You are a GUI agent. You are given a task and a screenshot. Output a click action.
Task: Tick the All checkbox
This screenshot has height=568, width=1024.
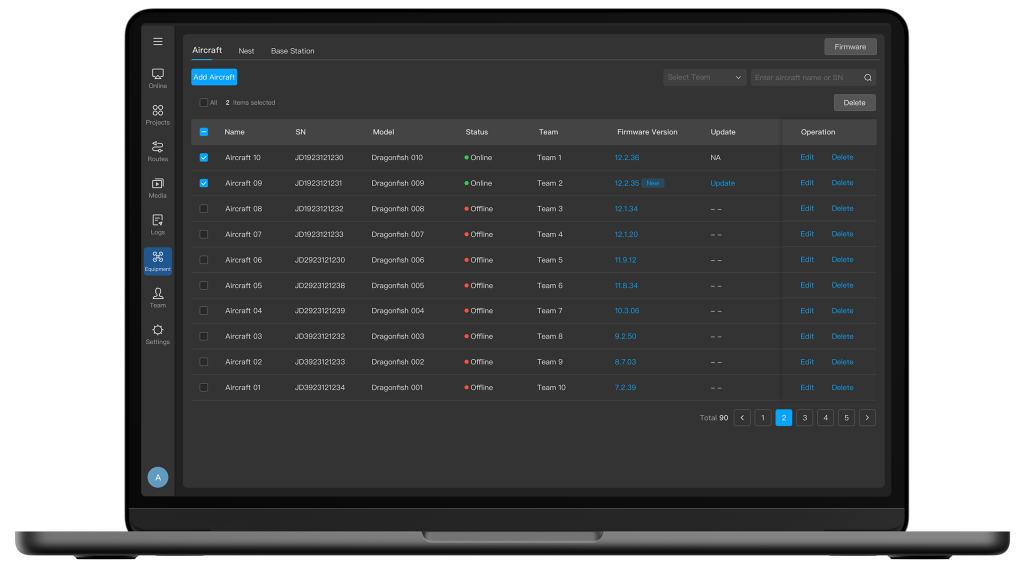point(203,103)
